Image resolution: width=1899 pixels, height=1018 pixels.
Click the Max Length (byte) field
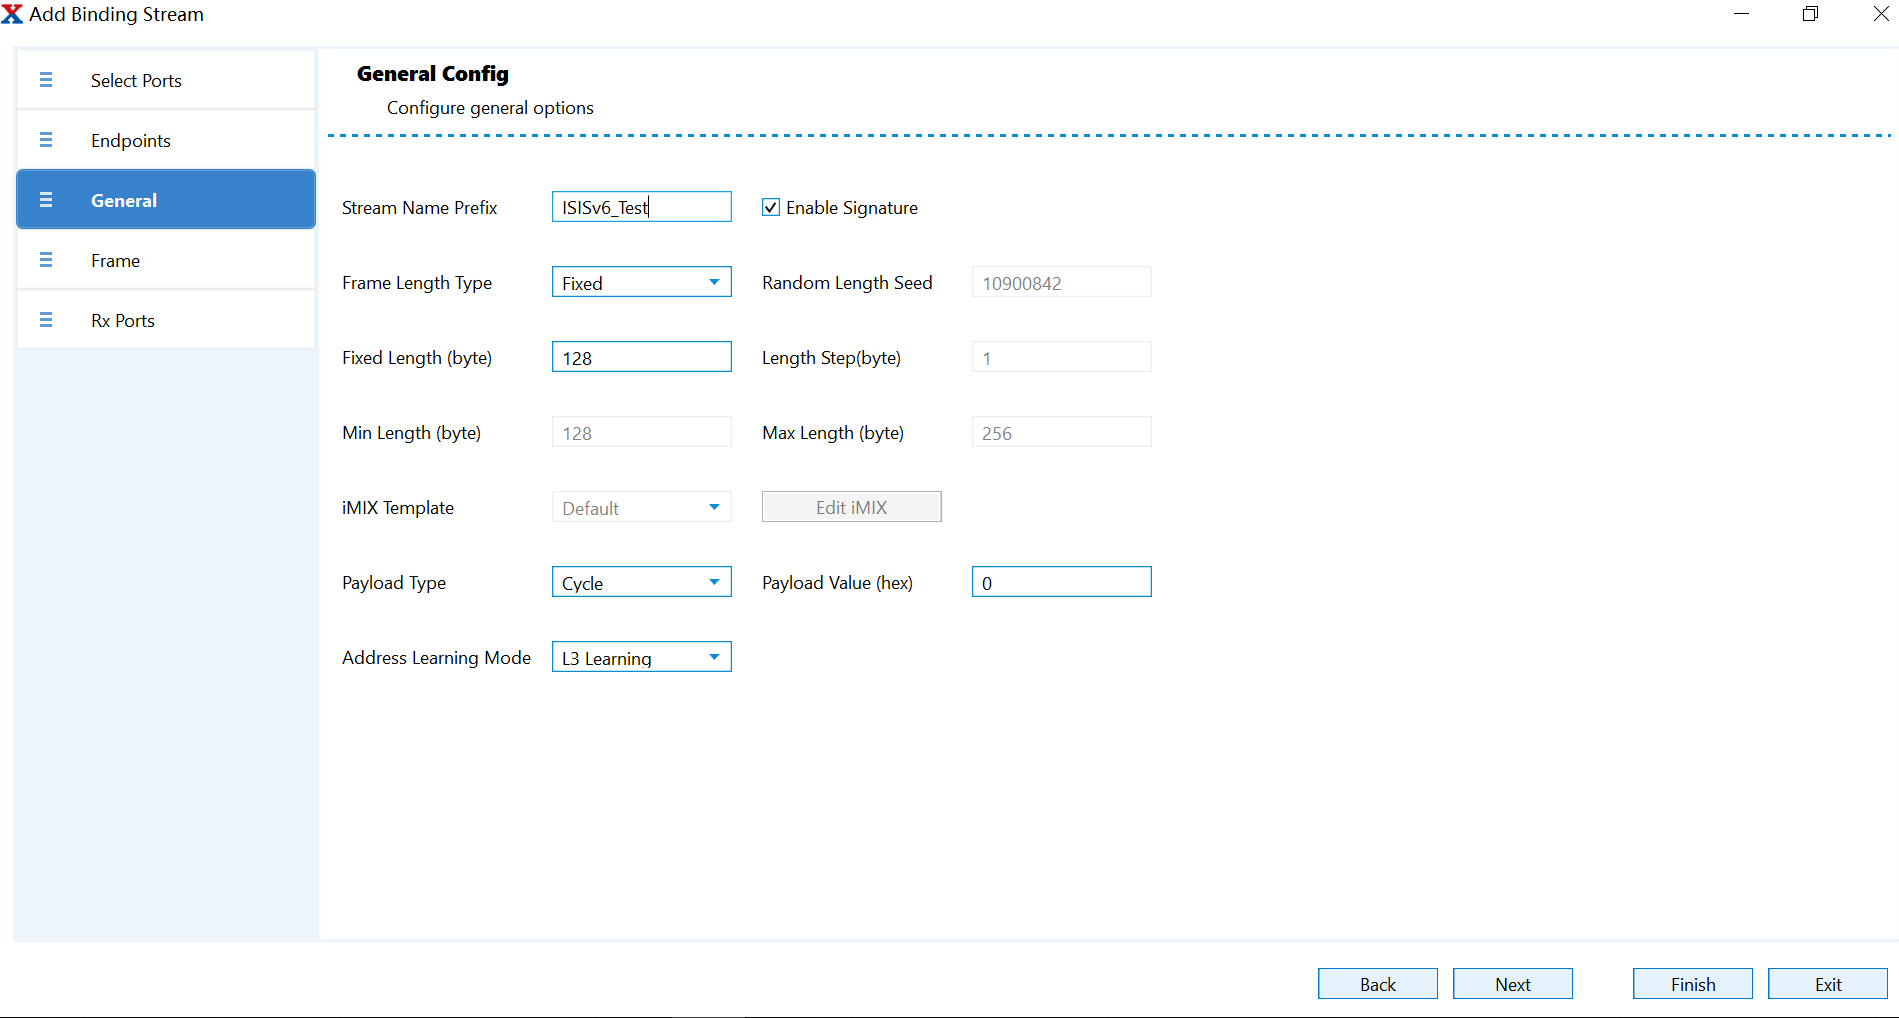1062,432
